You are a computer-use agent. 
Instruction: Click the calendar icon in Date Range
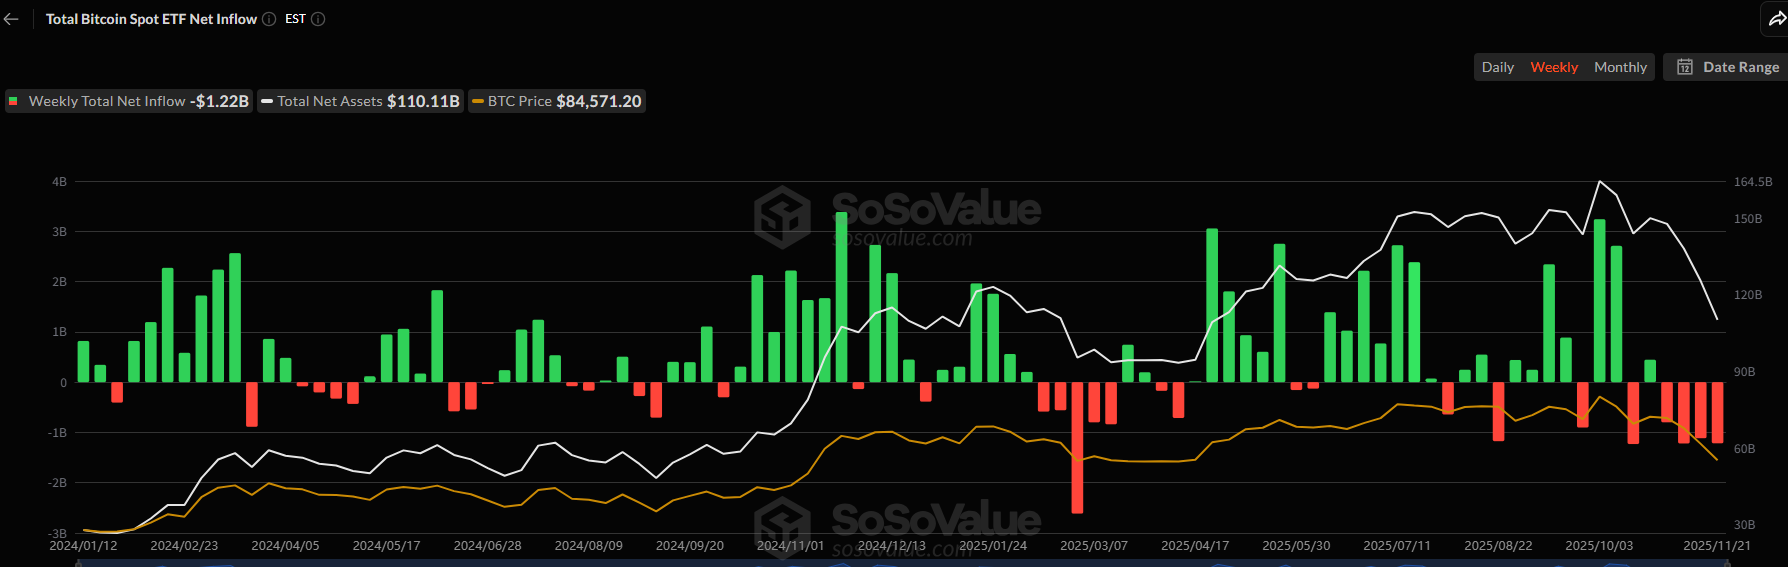pyautogui.click(x=1685, y=67)
